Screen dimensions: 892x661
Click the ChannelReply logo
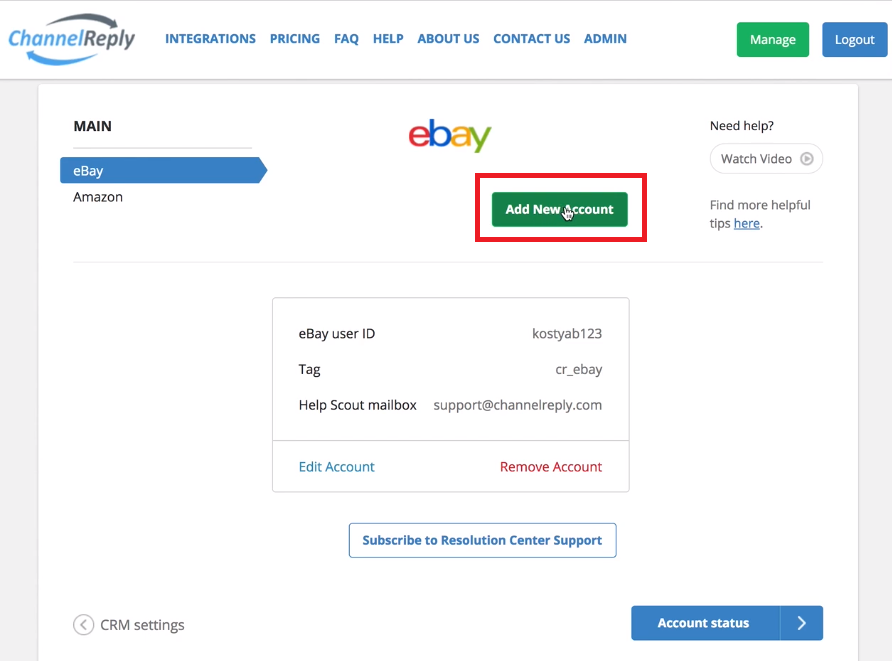pyautogui.click(x=72, y=39)
